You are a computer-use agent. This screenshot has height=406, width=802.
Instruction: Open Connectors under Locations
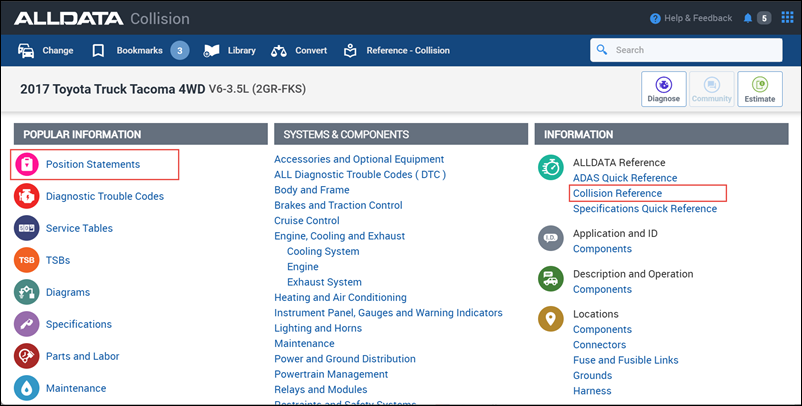click(599, 345)
